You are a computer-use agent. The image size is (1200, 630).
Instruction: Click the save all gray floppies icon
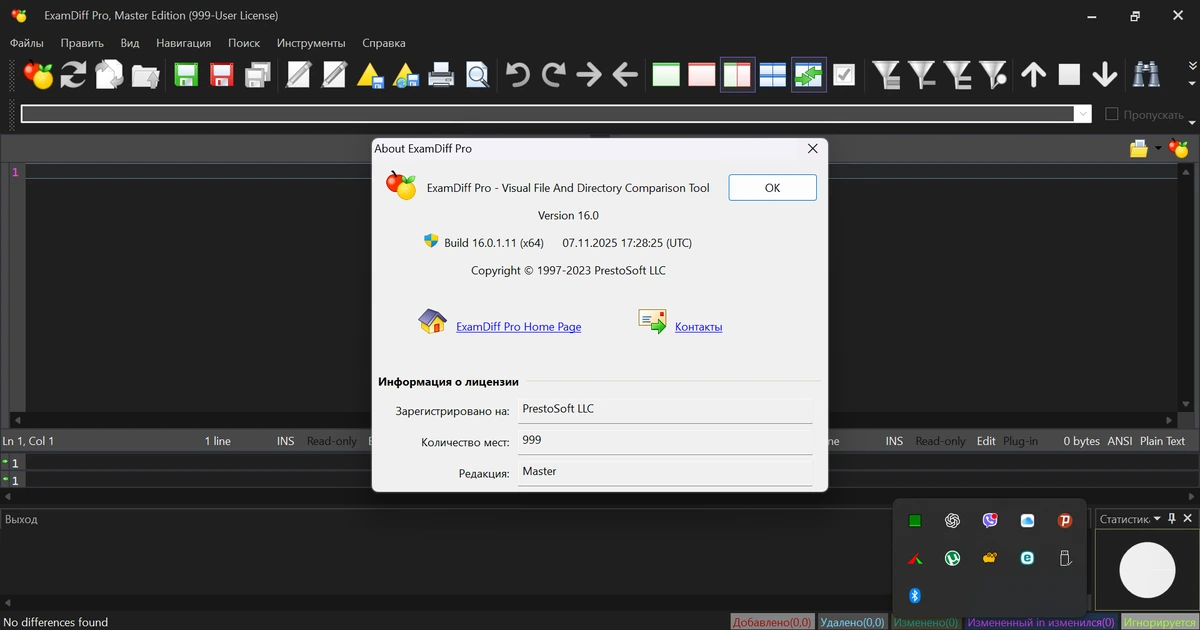click(x=258, y=75)
